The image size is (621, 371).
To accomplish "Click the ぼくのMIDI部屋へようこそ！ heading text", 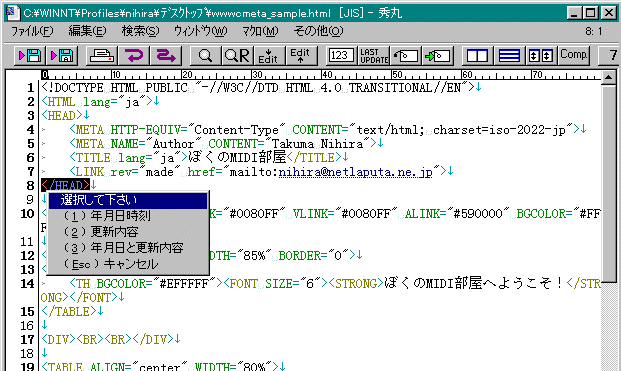I will (473, 283).
